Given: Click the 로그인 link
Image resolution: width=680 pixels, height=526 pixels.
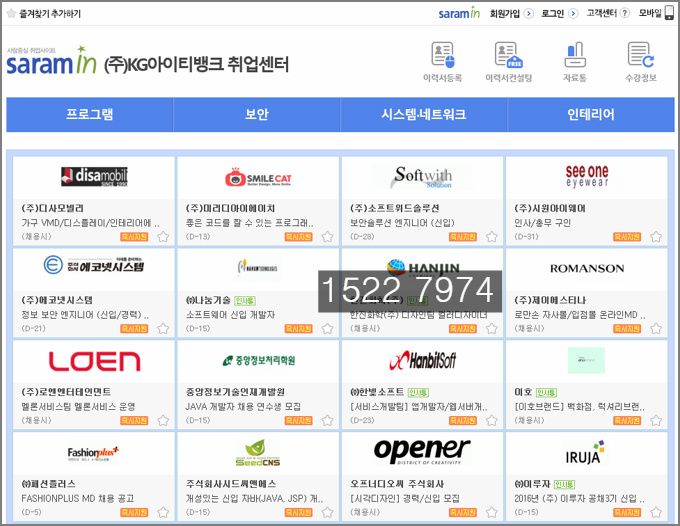Looking at the screenshot, I should [552, 13].
